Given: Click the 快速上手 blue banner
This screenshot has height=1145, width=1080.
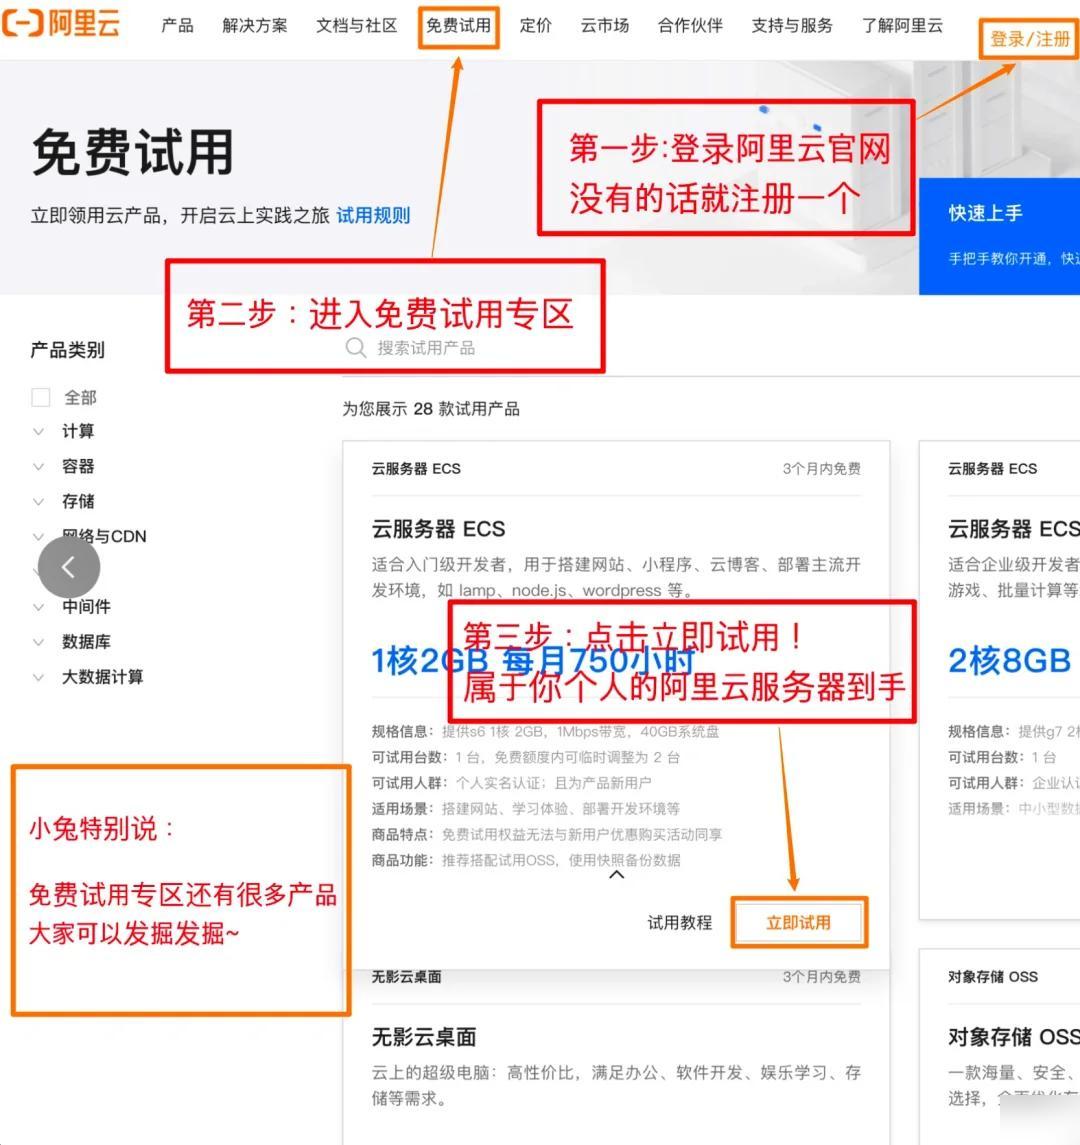Looking at the screenshot, I should [999, 236].
